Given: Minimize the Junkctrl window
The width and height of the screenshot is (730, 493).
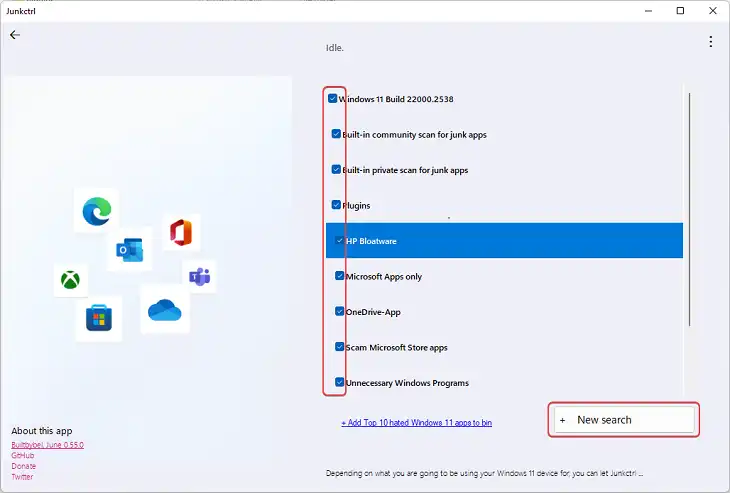Looking at the screenshot, I should click(x=648, y=11).
